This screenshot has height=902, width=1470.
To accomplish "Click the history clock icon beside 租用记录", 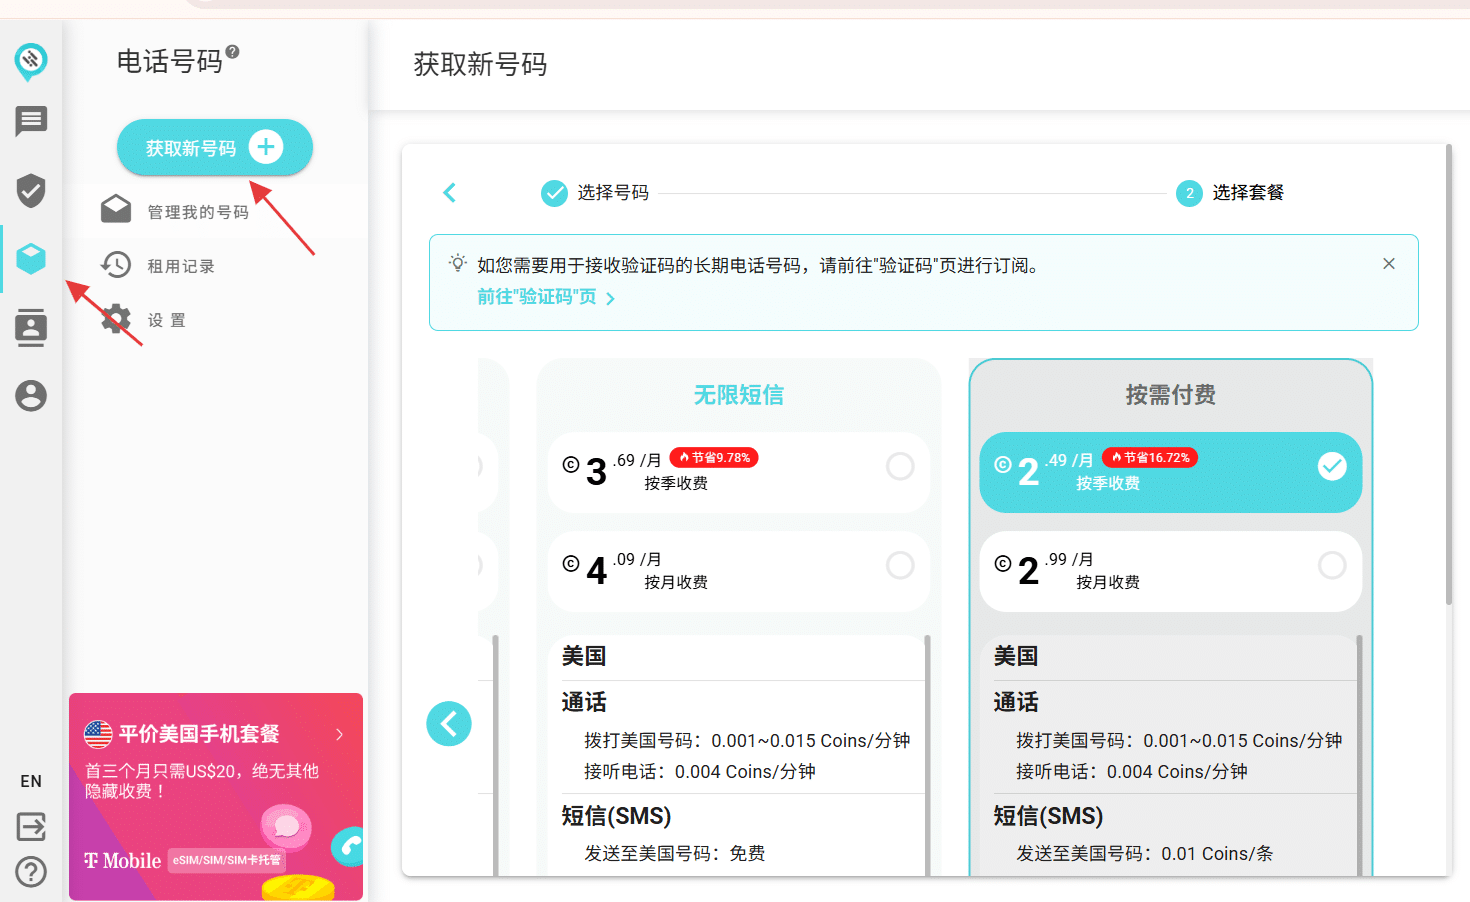I will [x=116, y=264].
